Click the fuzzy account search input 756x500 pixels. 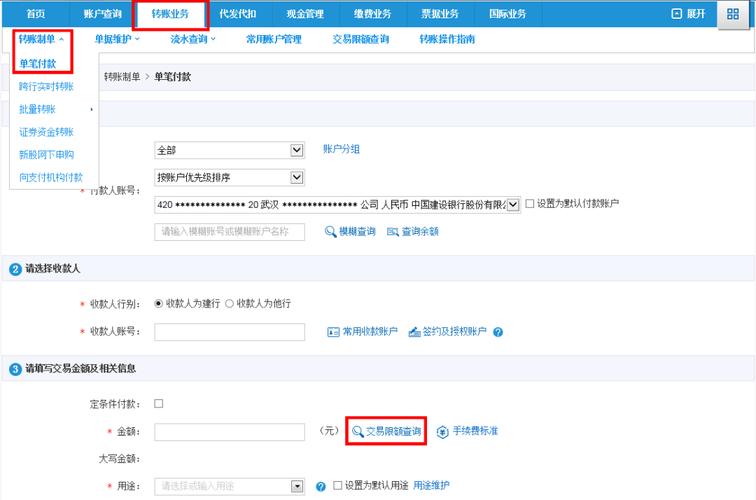[230, 231]
